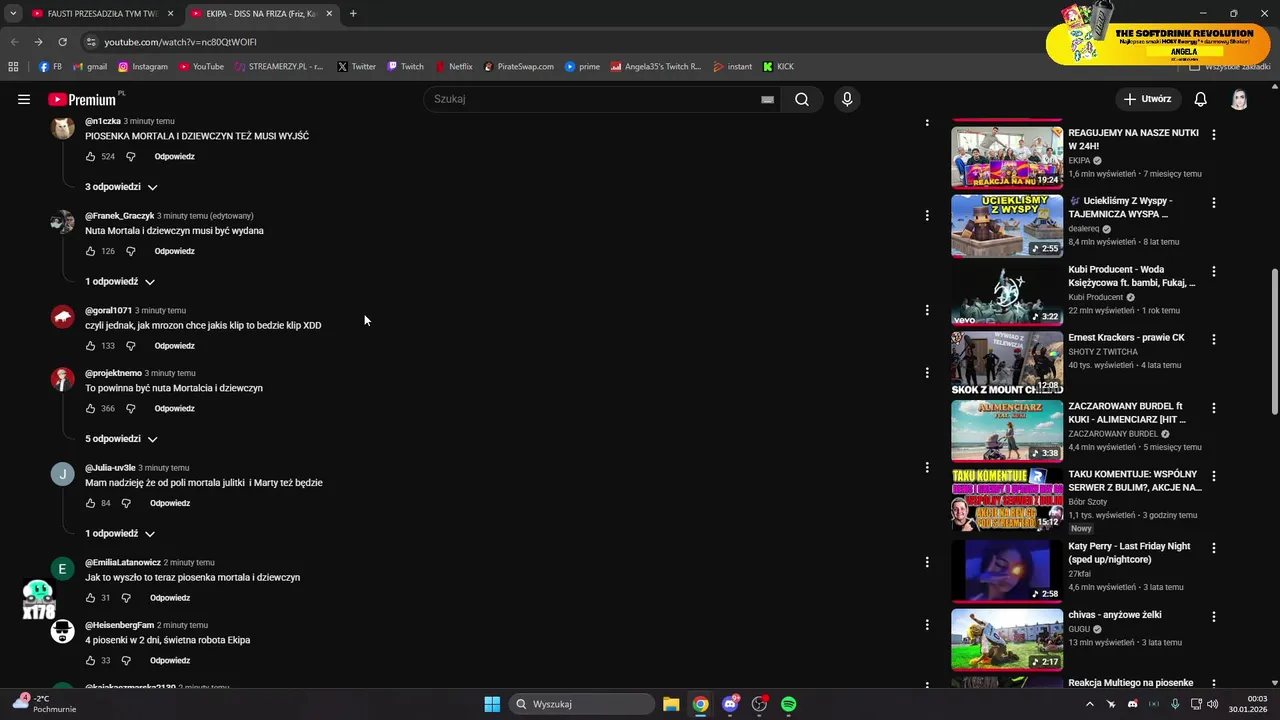Viewport: 1280px width, 720px height.
Task: Open more options for Ernest Krackers video
Action: 1214,339
